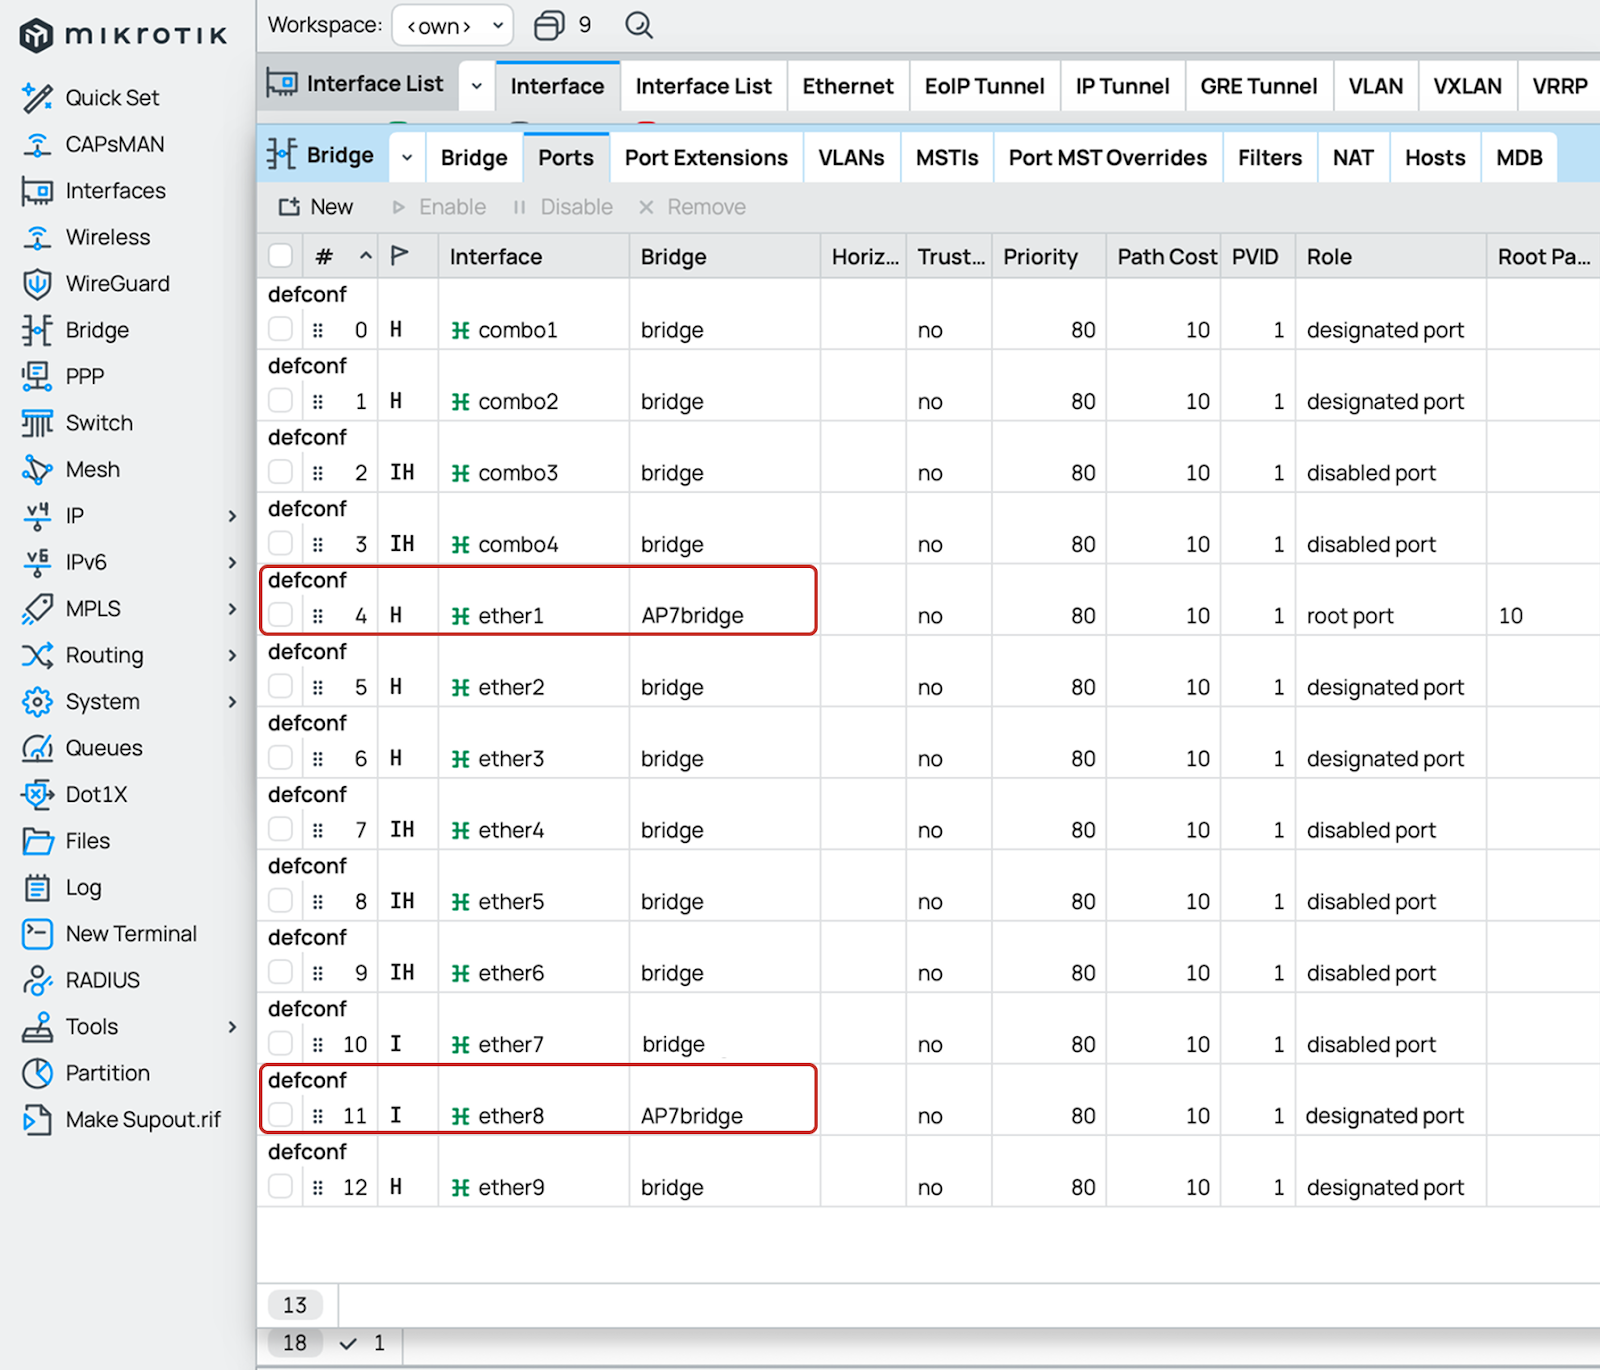Check the checkbox for combo3 row
The width and height of the screenshot is (1600, 1370).
281,472
